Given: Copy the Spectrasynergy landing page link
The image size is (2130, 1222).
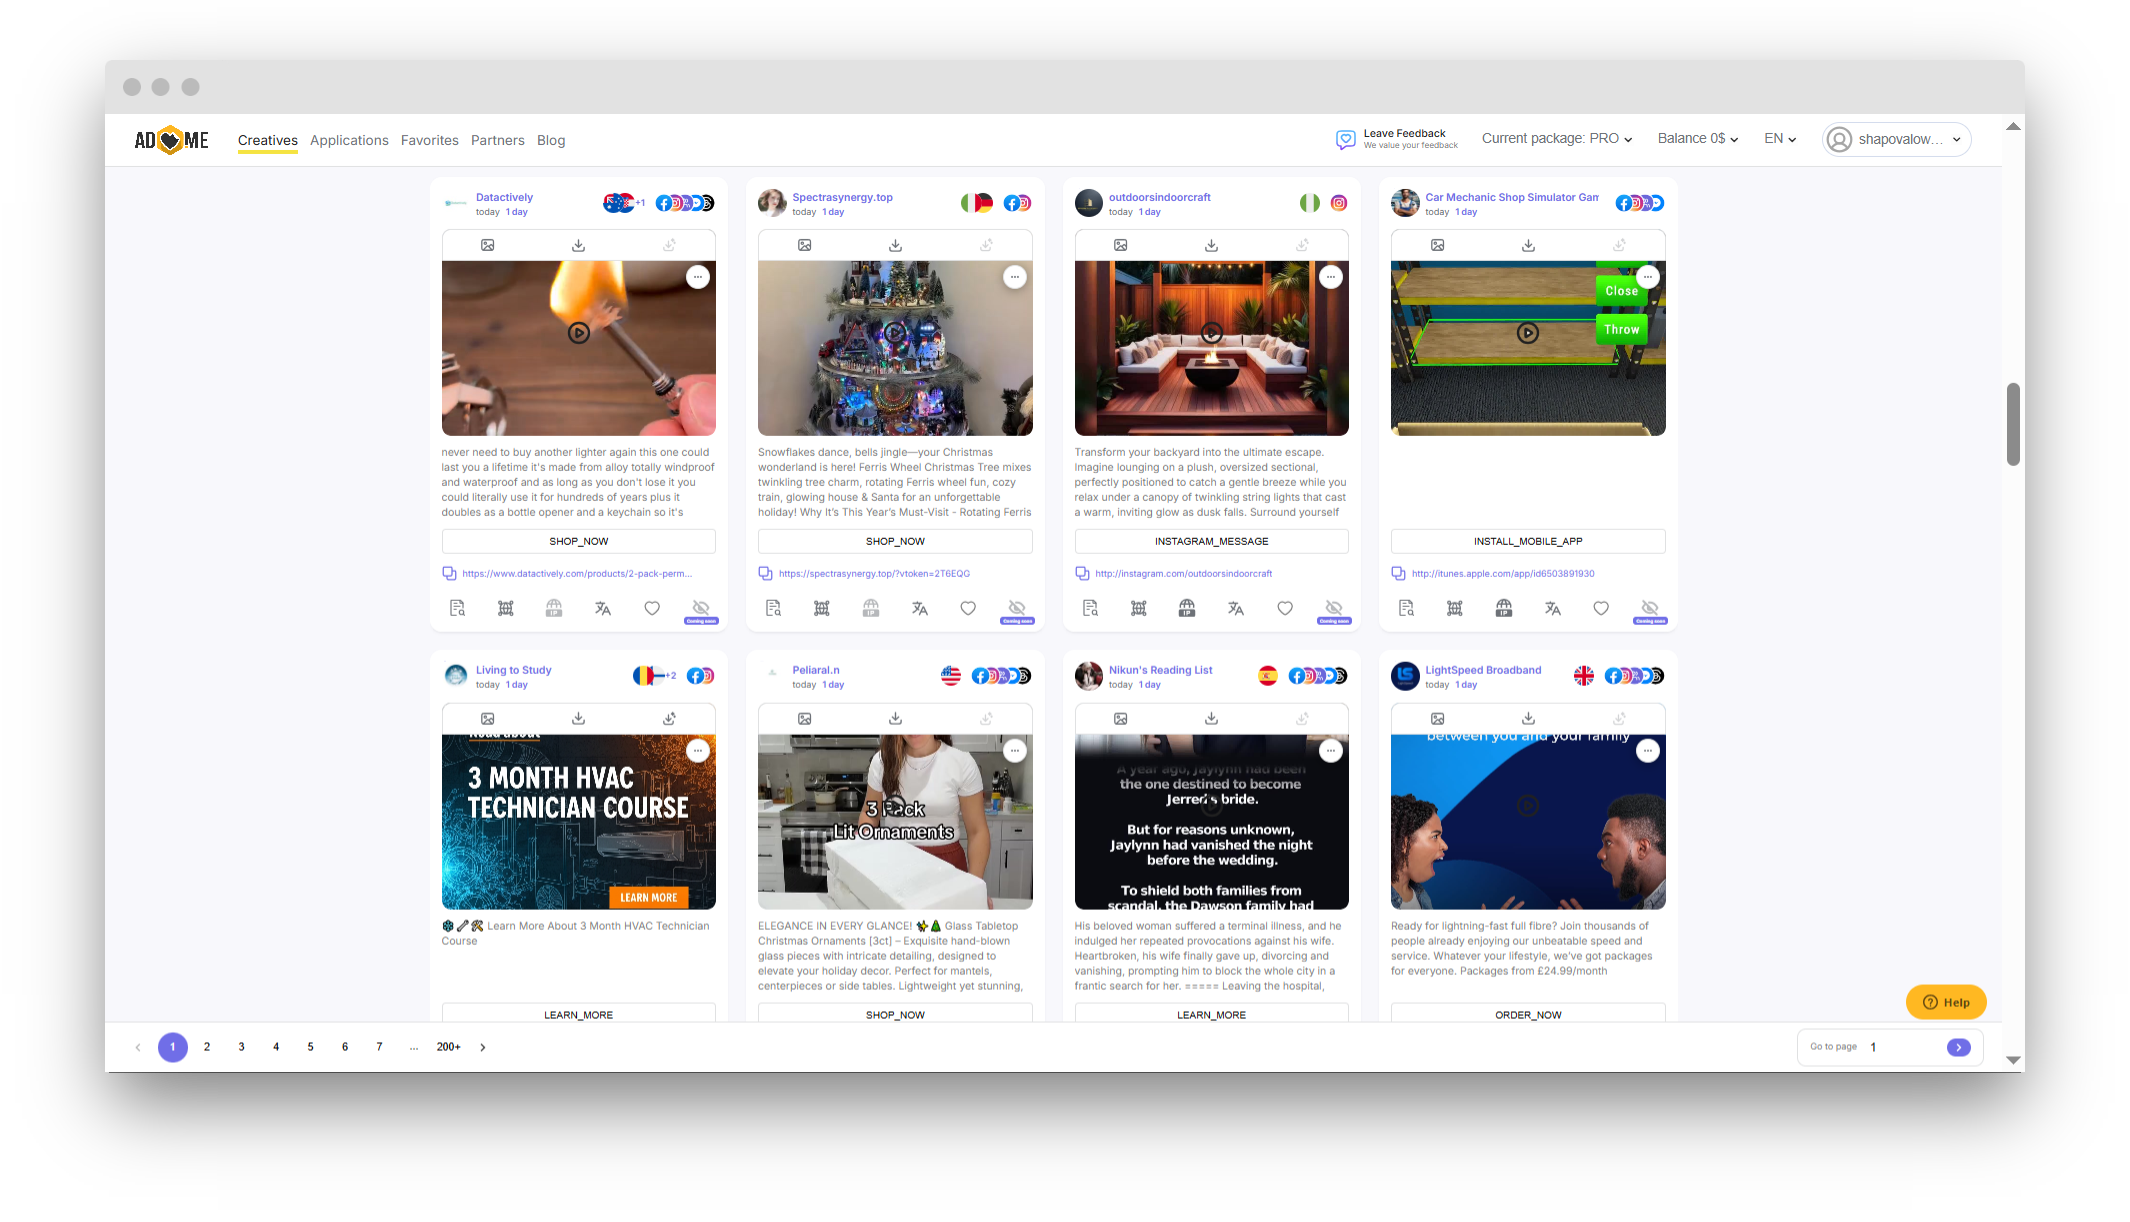Looking at the screenshot, I should point(765,573).
